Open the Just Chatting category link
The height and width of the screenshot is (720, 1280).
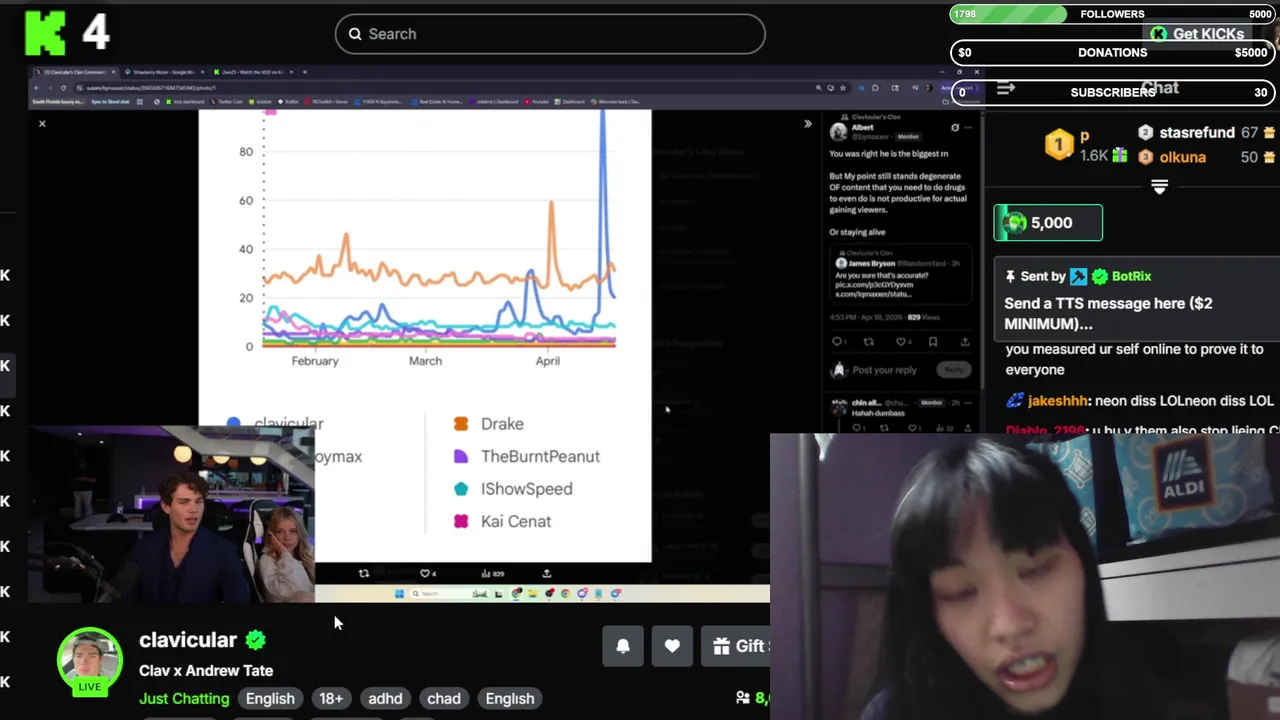click(x=184, y=698)
